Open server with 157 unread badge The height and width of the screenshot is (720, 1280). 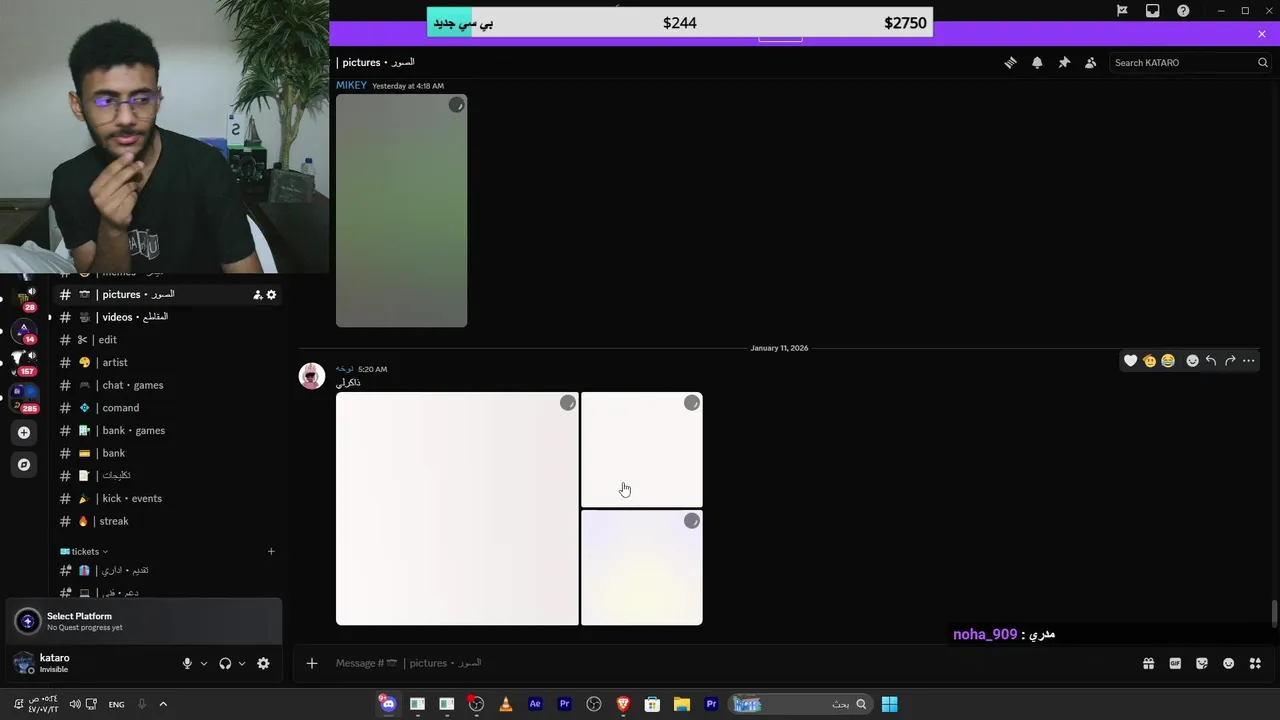tap(24, 362)
